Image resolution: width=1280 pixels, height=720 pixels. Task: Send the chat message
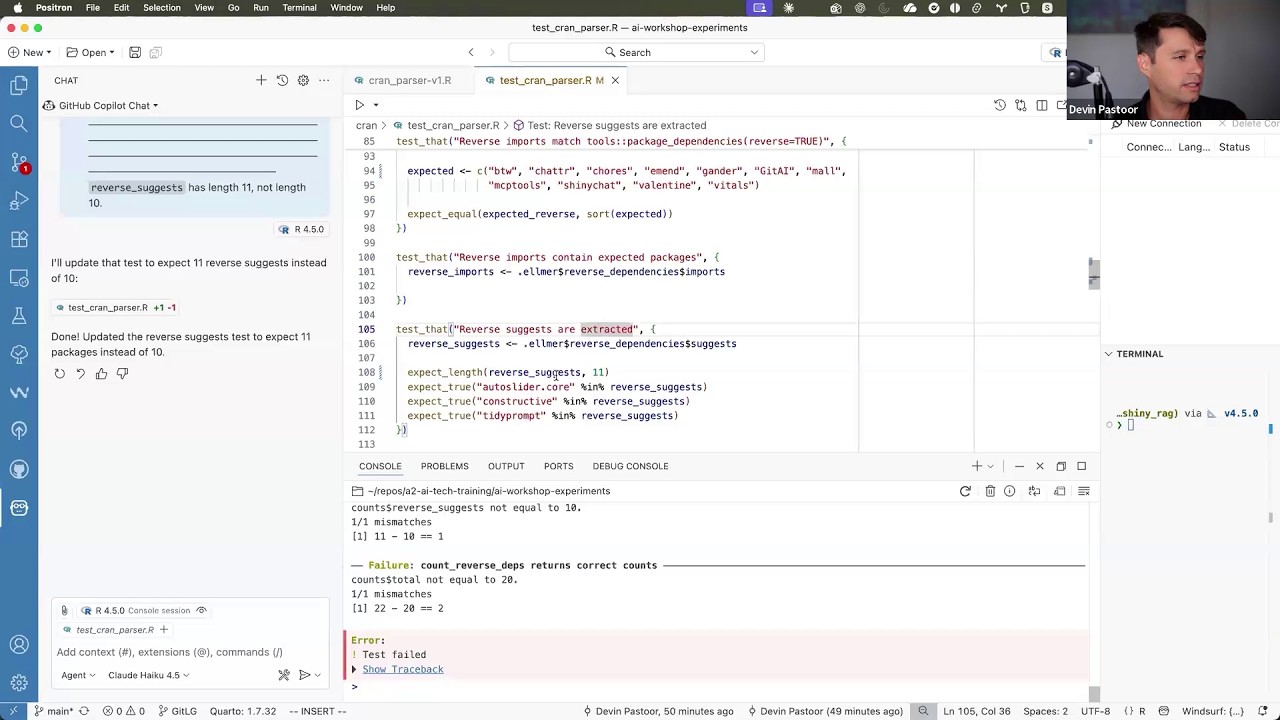[x=304, y=675]
